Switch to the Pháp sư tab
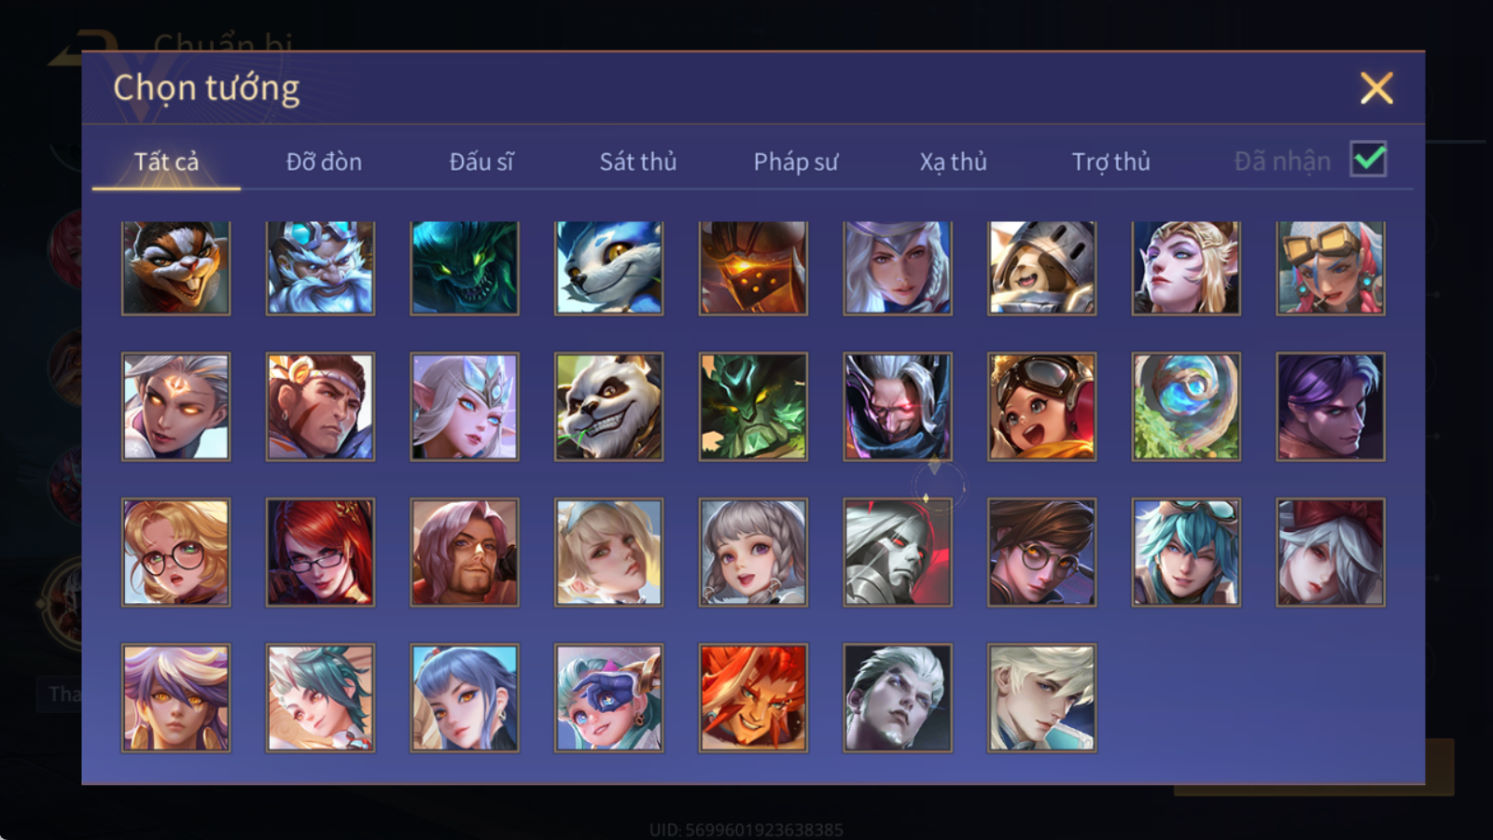This screenshot has width=1493, height=840. 796,161
